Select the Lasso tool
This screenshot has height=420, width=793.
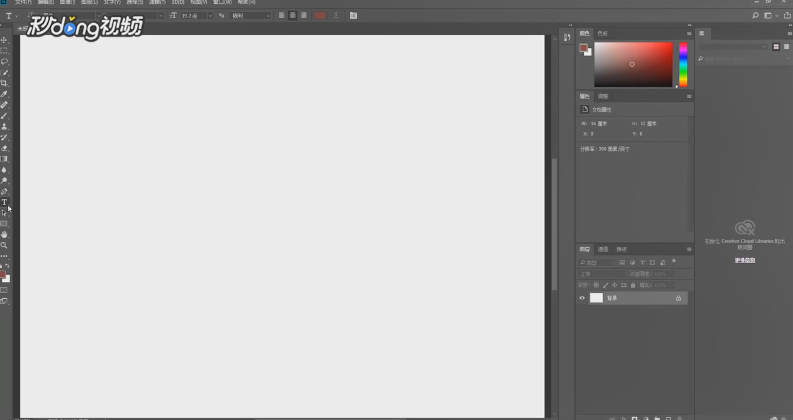coord(4,61)
